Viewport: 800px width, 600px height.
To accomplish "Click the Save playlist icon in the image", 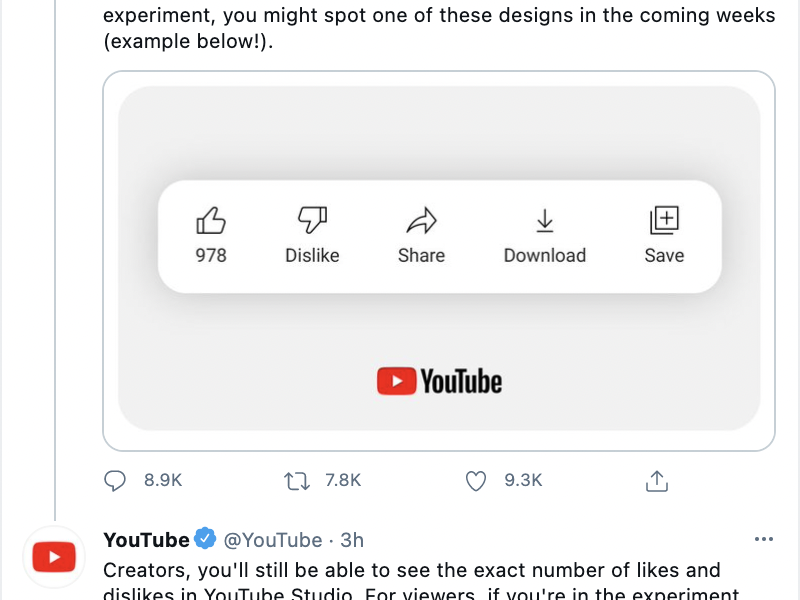I will tap(664, 220).
